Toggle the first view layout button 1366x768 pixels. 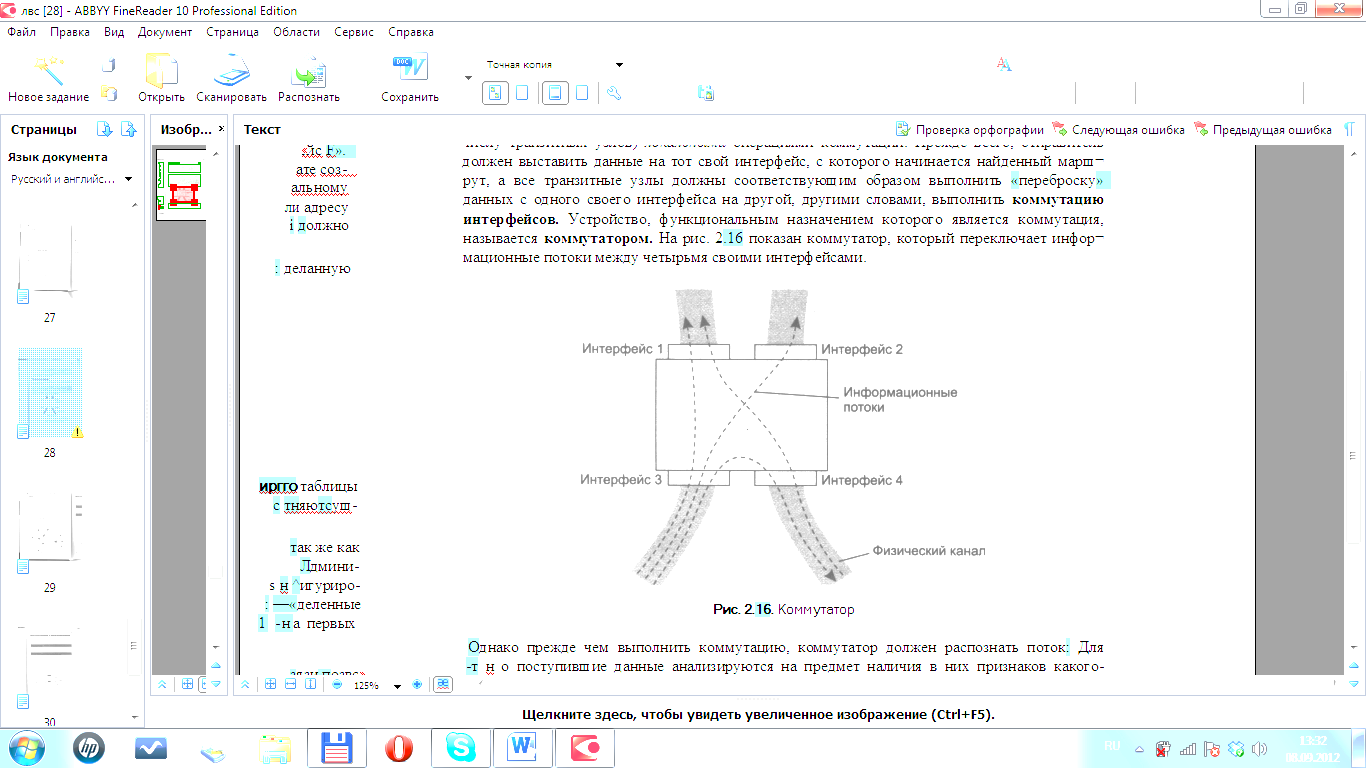tap(496, 93)
